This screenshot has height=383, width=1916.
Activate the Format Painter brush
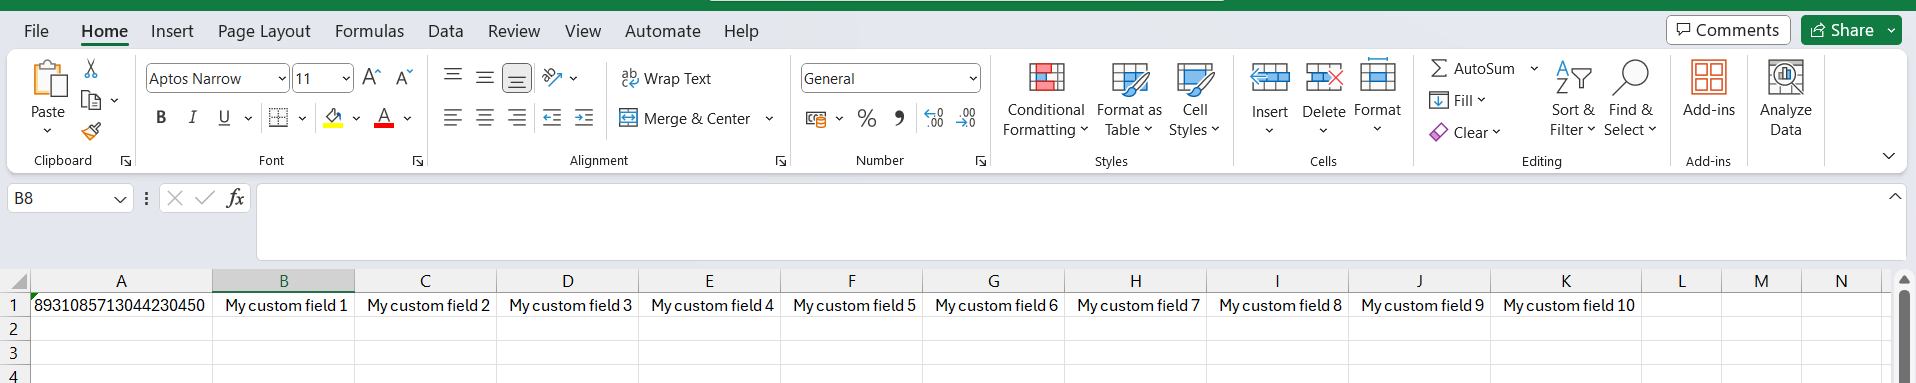[x=91, y=131]
